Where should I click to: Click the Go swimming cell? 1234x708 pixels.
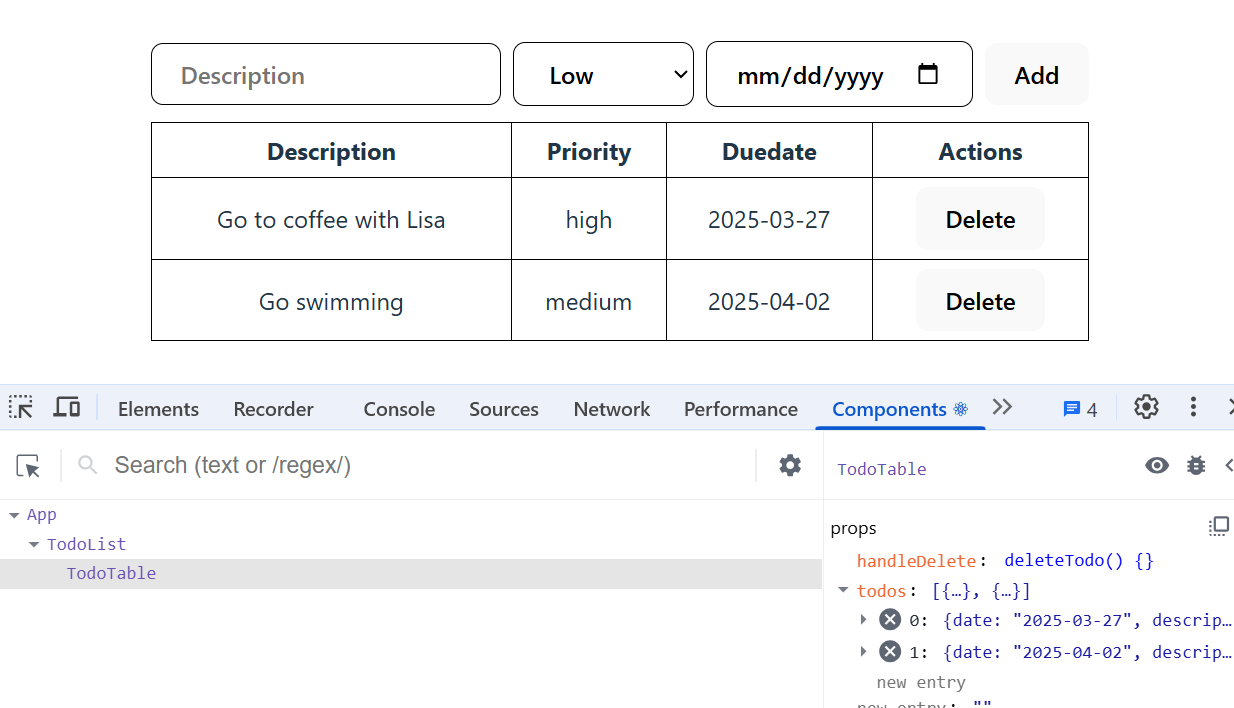(331, 301)
